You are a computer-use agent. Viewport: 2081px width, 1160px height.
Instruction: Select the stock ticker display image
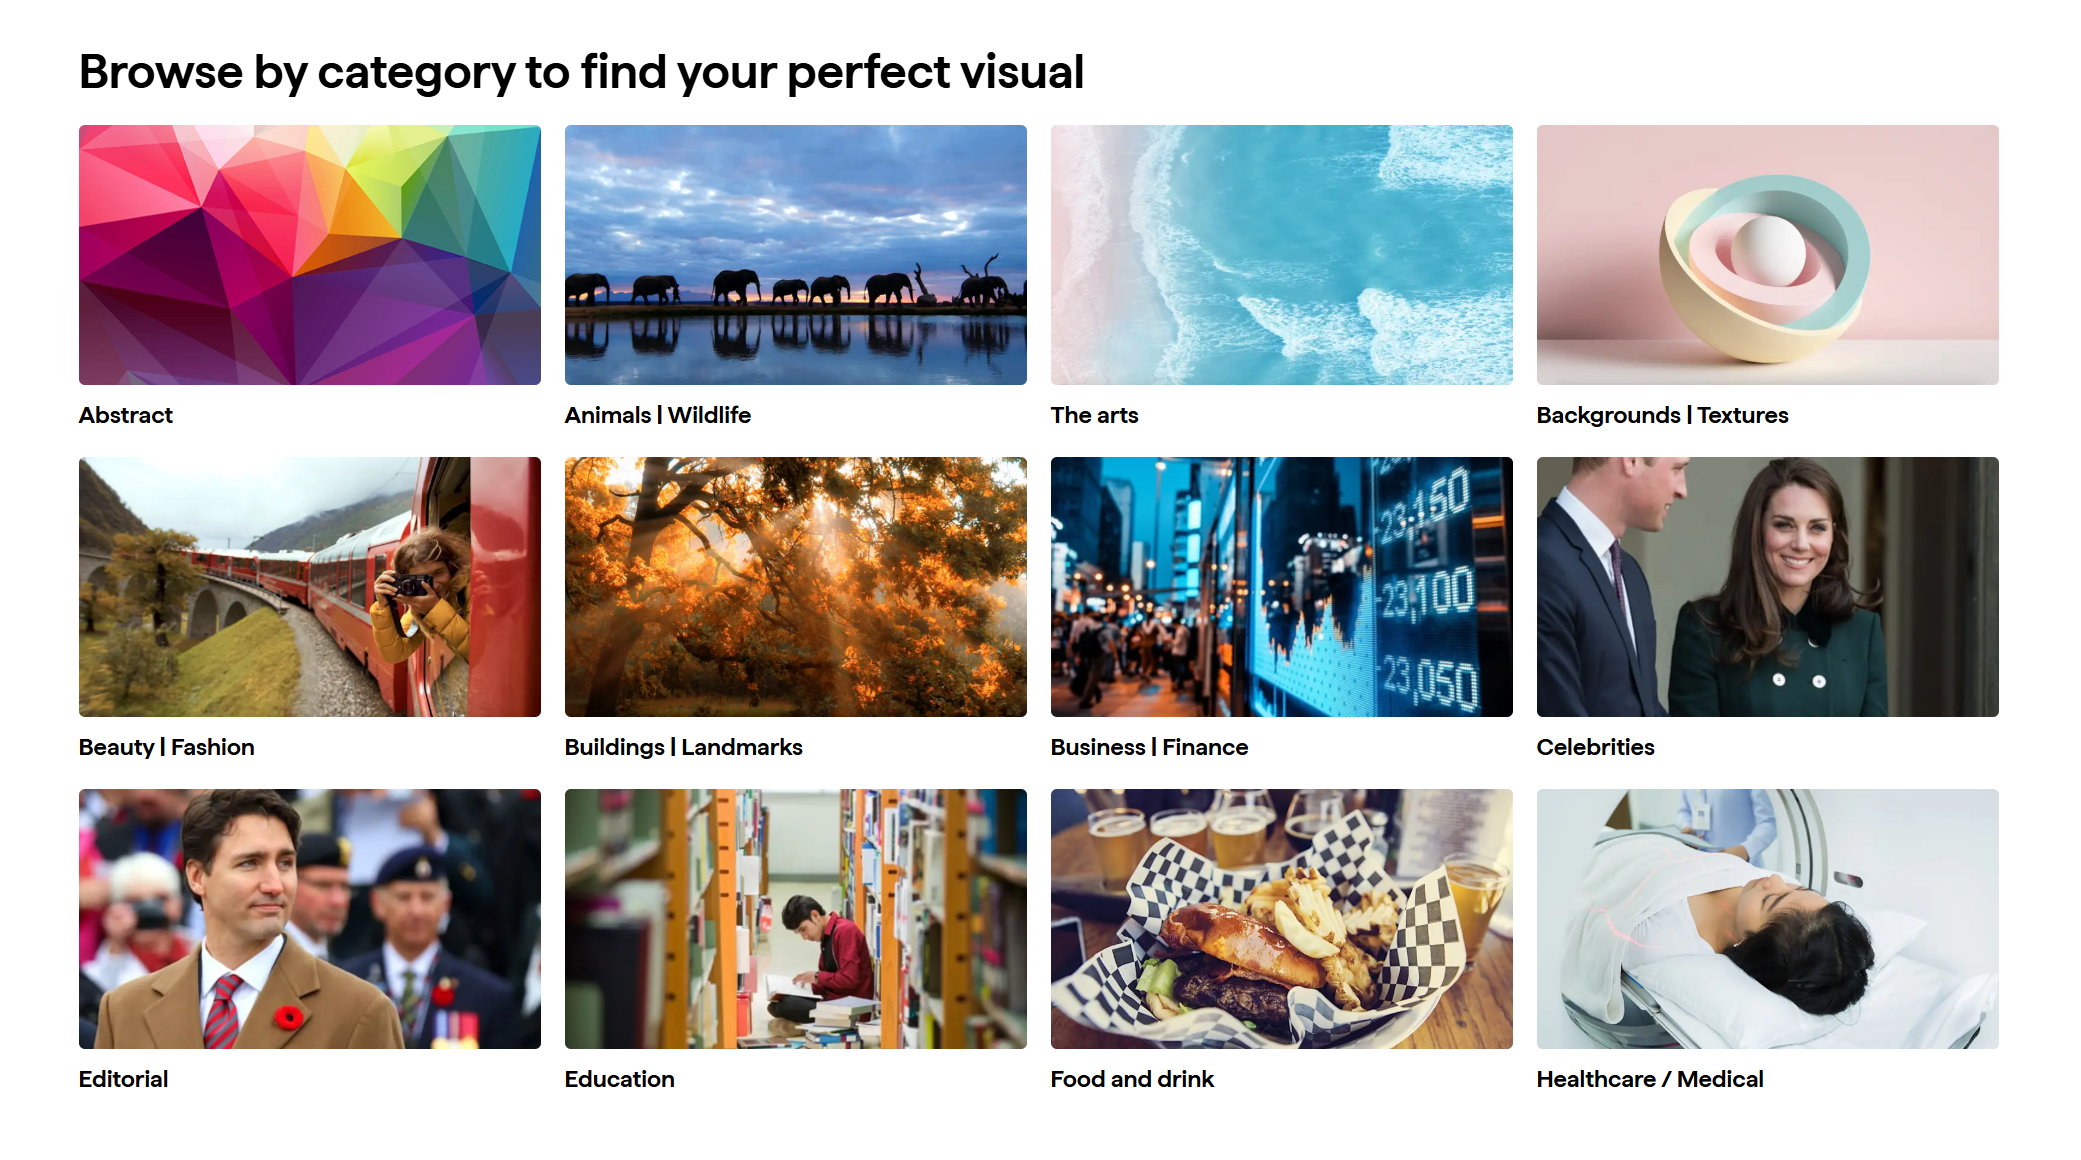click(1281, 586)
